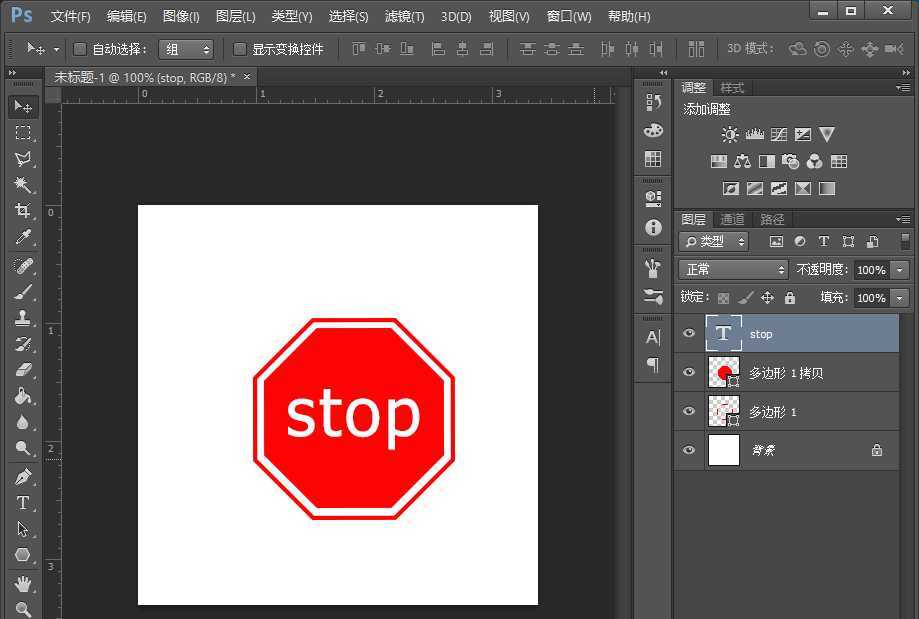Select the Crop tool

pyautogui.click(x=22, y=211)
